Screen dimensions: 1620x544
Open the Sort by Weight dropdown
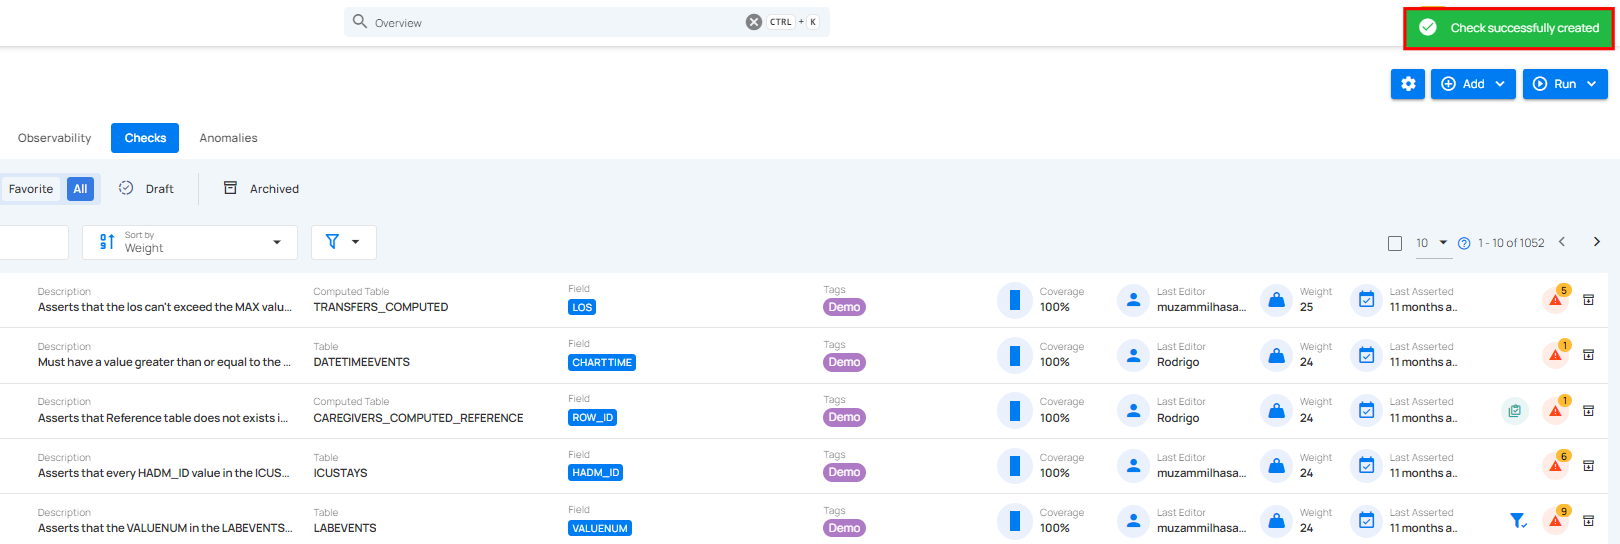tap(191, 242)
